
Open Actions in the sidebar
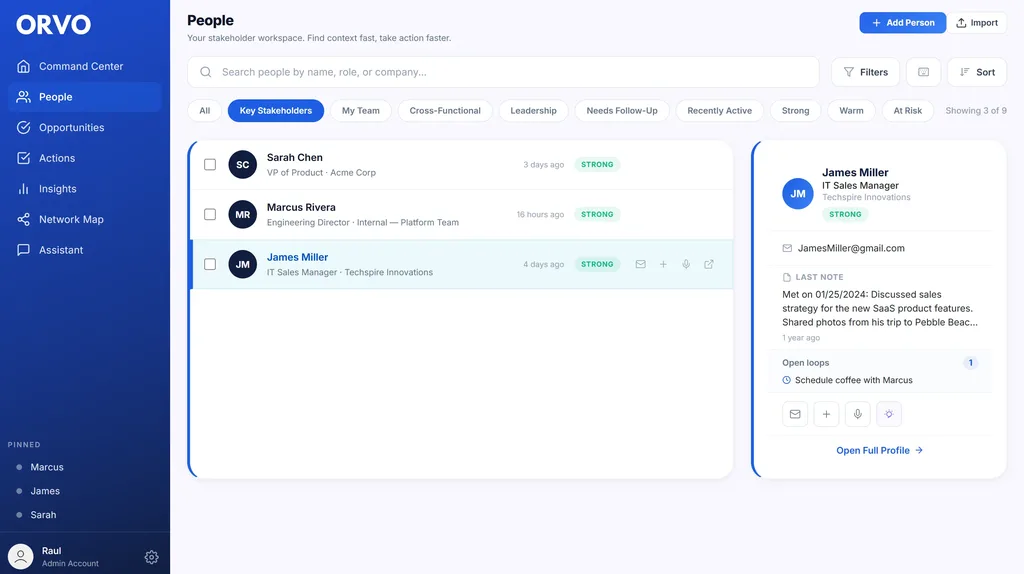click(x=85, y=158)
